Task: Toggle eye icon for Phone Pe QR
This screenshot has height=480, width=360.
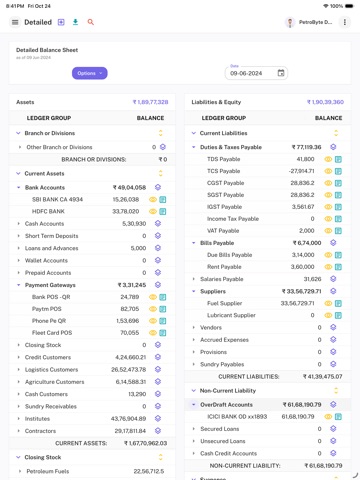Action: pos(153,321)
